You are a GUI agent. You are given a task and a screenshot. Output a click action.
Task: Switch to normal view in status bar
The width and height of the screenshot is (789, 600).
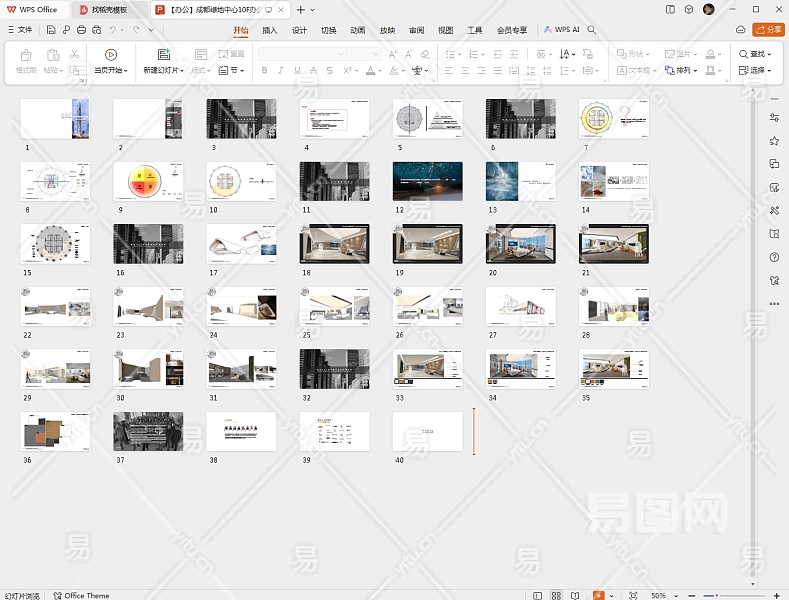pyautogui.click(x=538, y=595)
